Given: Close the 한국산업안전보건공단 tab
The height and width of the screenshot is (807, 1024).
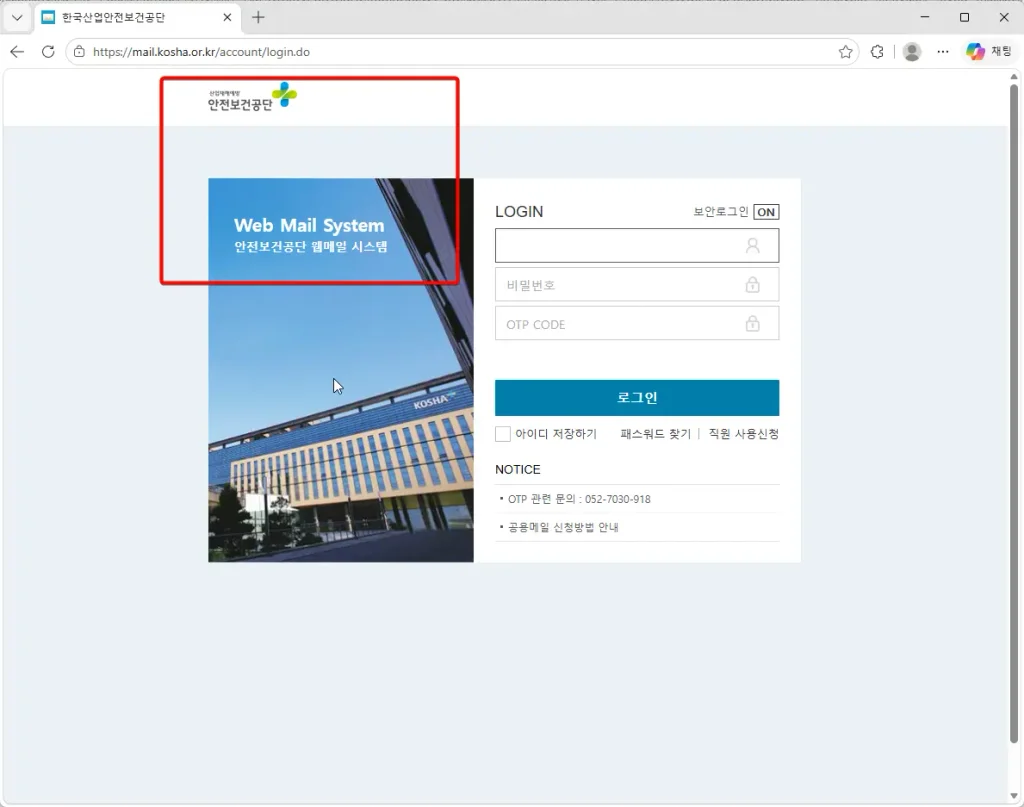Looking at the screenshot, I should (227, 18).
